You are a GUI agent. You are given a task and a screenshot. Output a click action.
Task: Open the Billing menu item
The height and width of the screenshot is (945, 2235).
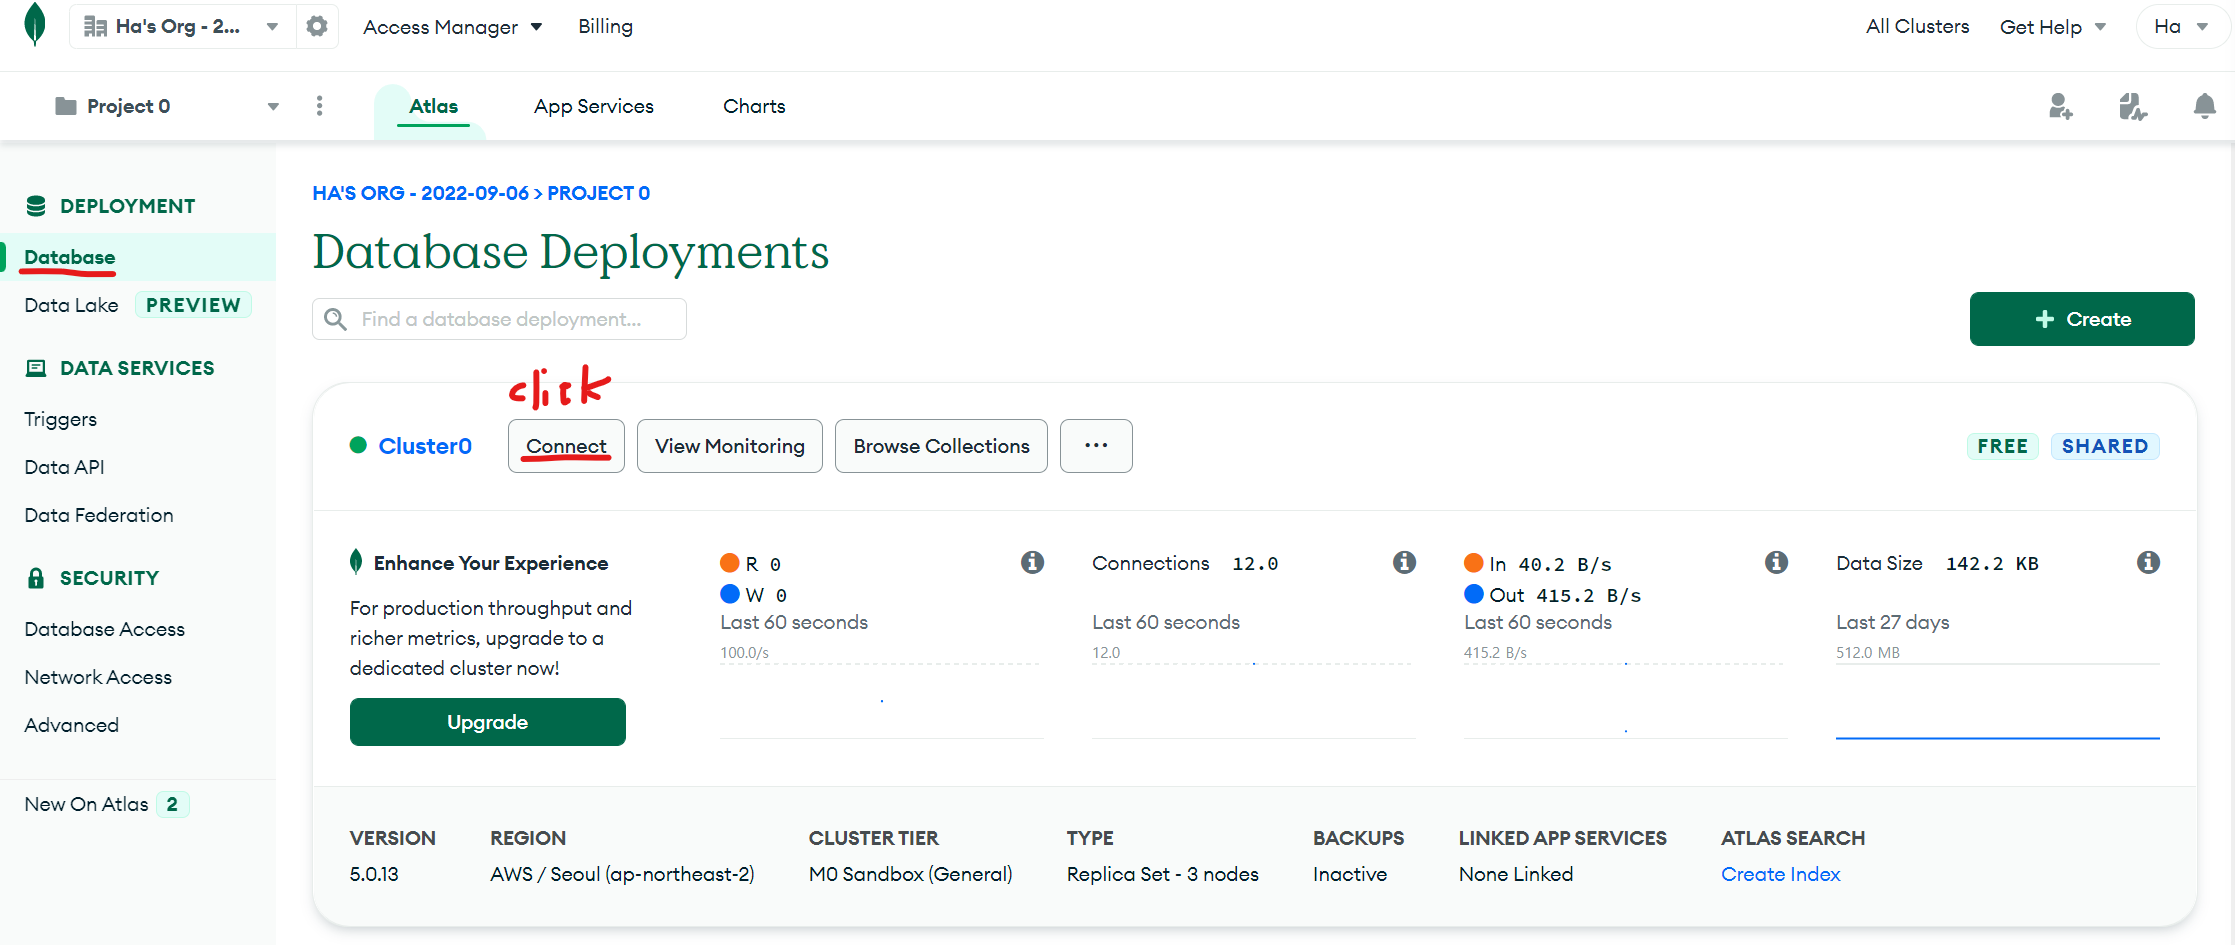click(605, 26)
